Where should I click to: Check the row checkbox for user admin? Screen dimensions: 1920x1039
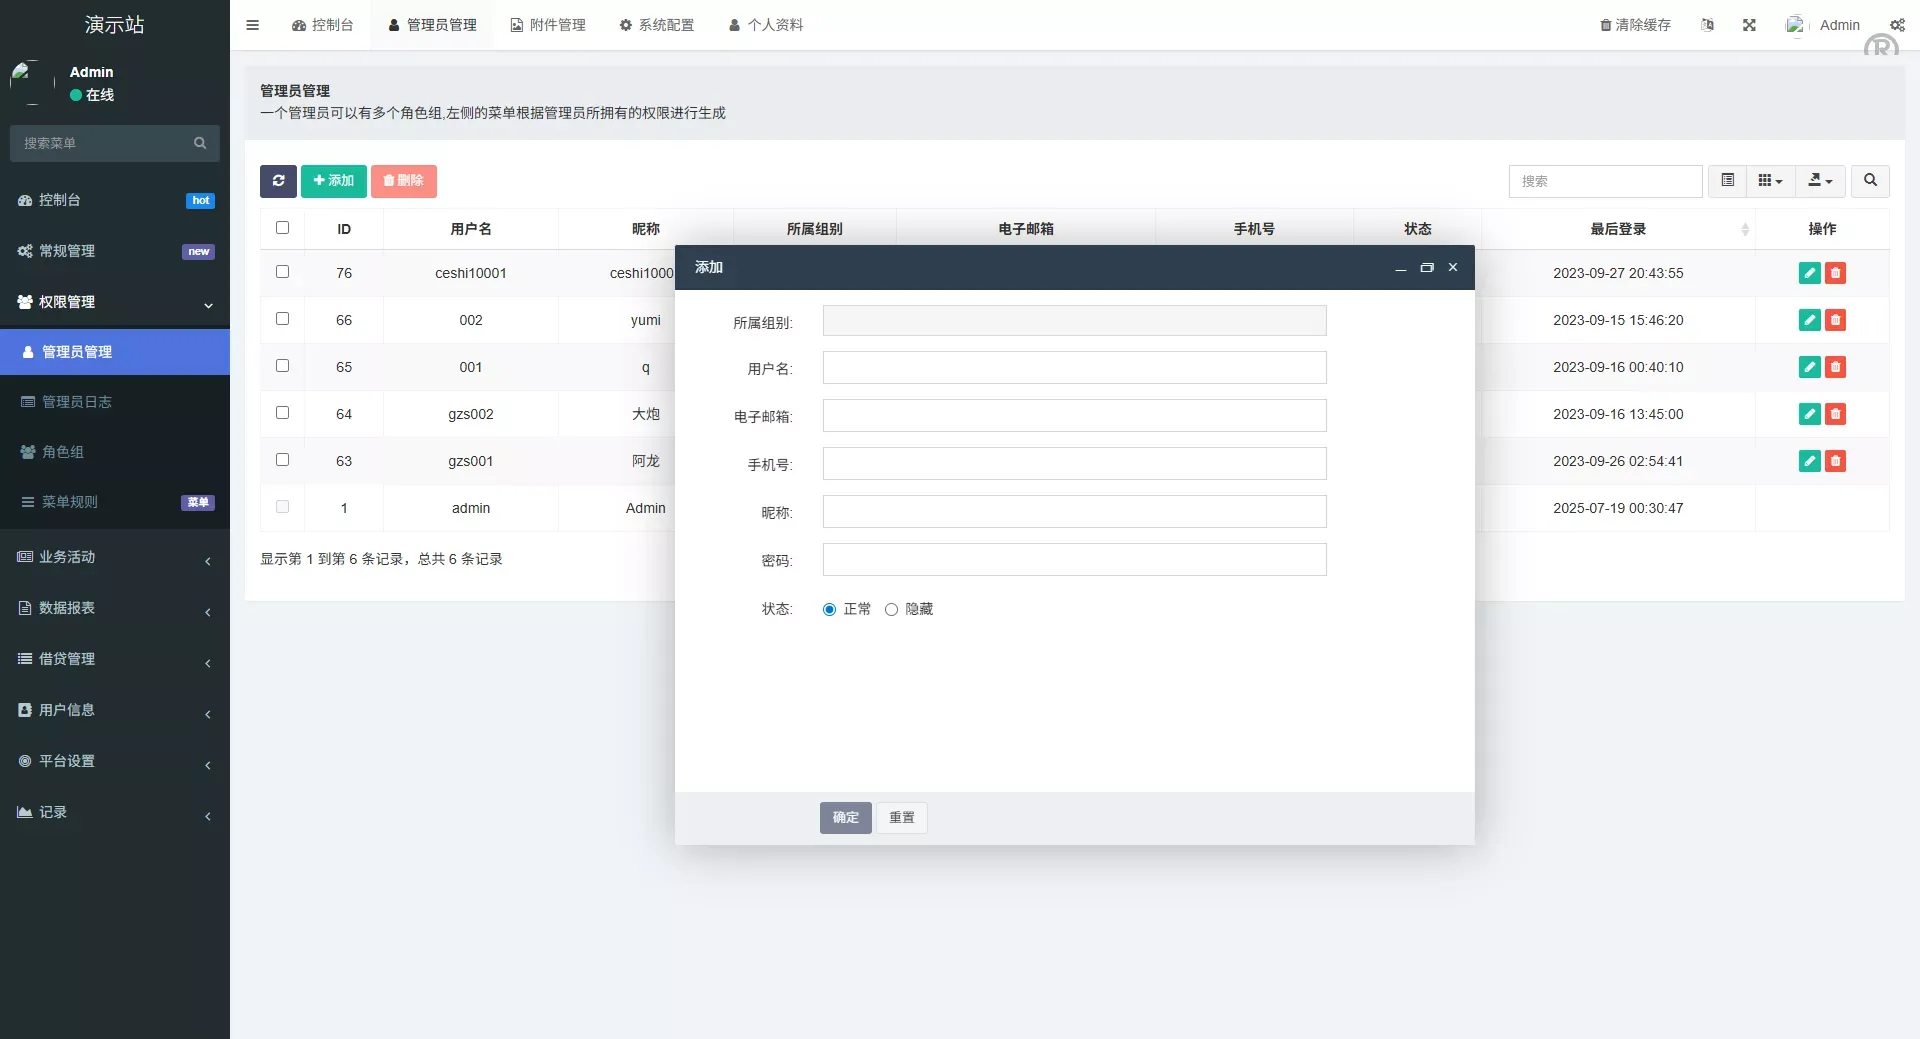pyautogui.click(x=282, y=506)
